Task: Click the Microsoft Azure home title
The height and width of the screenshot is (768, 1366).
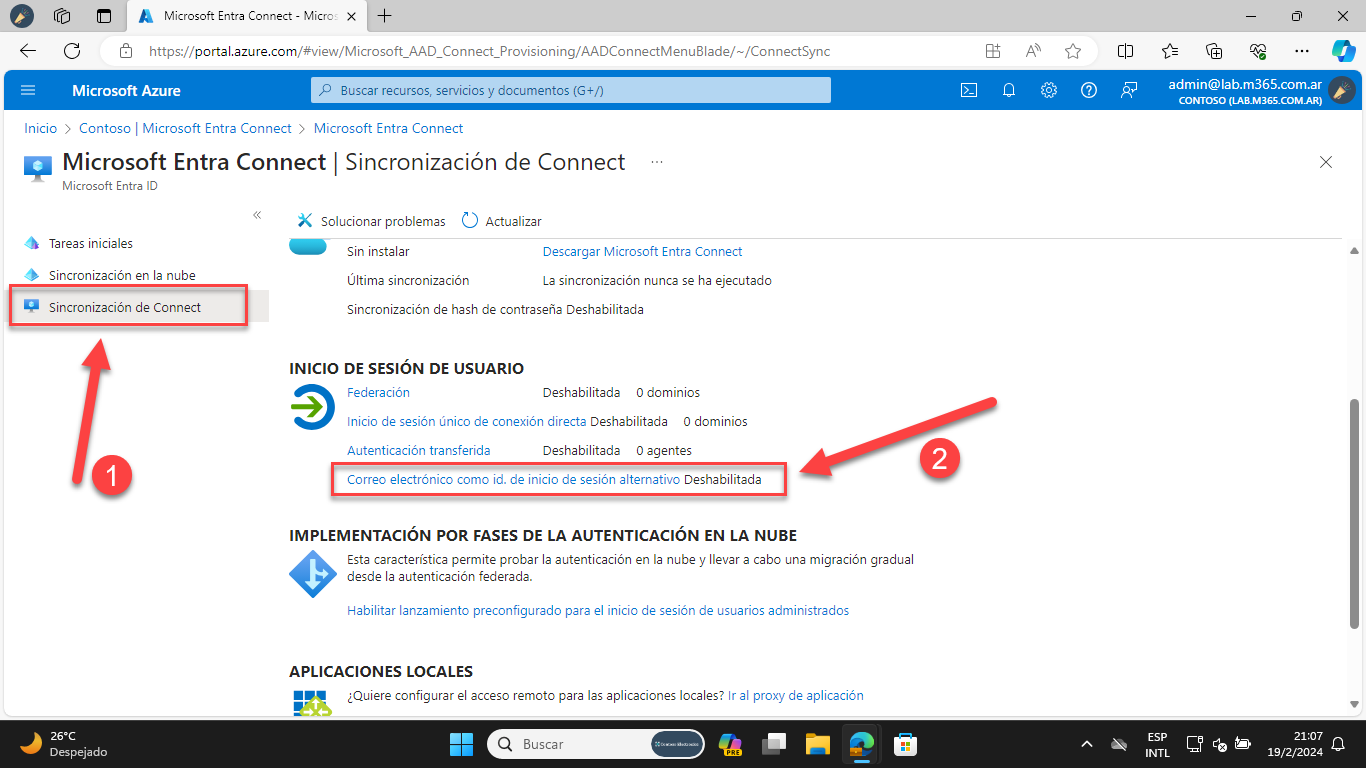Action: click(126, 90)
